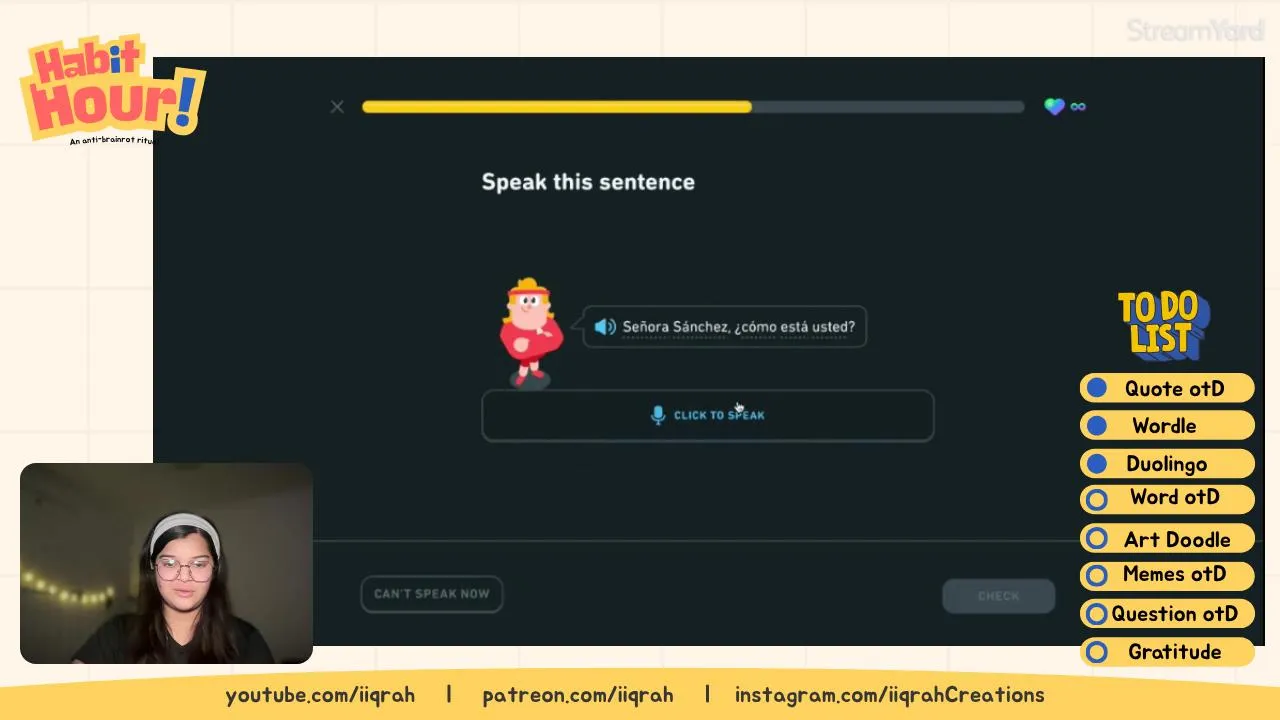The height and width of the screenshot is (720, 1280).
Task: Toggle the Word otD to-do circle
Action: click(1097, 499)
